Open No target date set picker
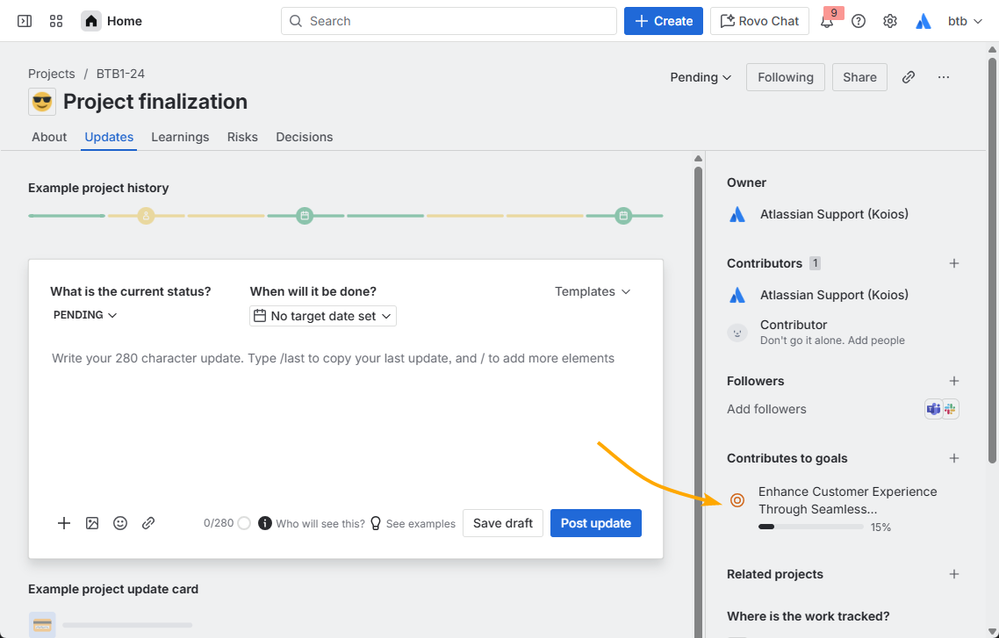Image resolution: width=999 pixels, height=638 pixels. [323, 316]
